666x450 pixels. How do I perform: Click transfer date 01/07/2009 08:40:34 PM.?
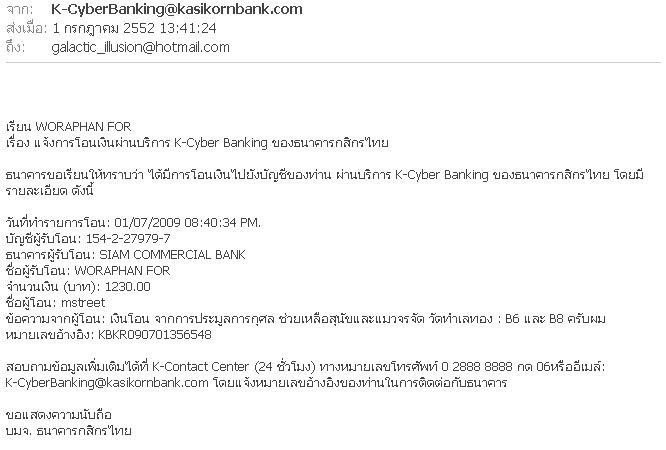(x=187, y=223)
